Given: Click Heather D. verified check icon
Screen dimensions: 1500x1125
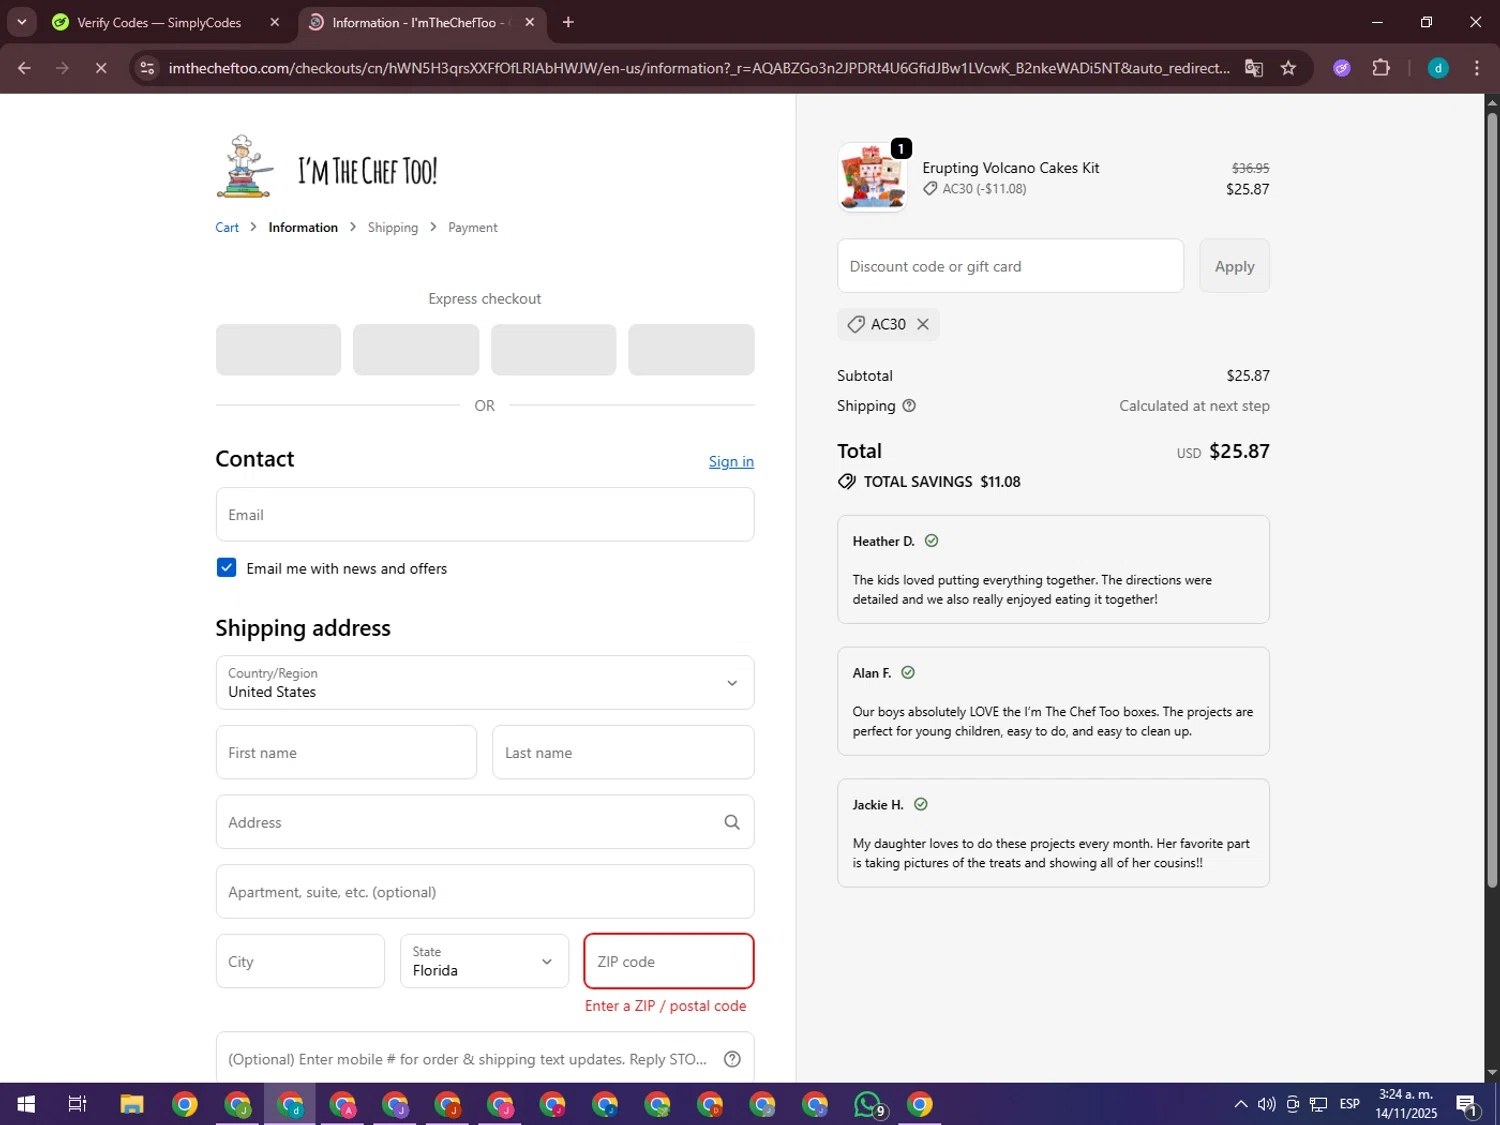Looking at the screenshot, I should (x=931, y=541).
